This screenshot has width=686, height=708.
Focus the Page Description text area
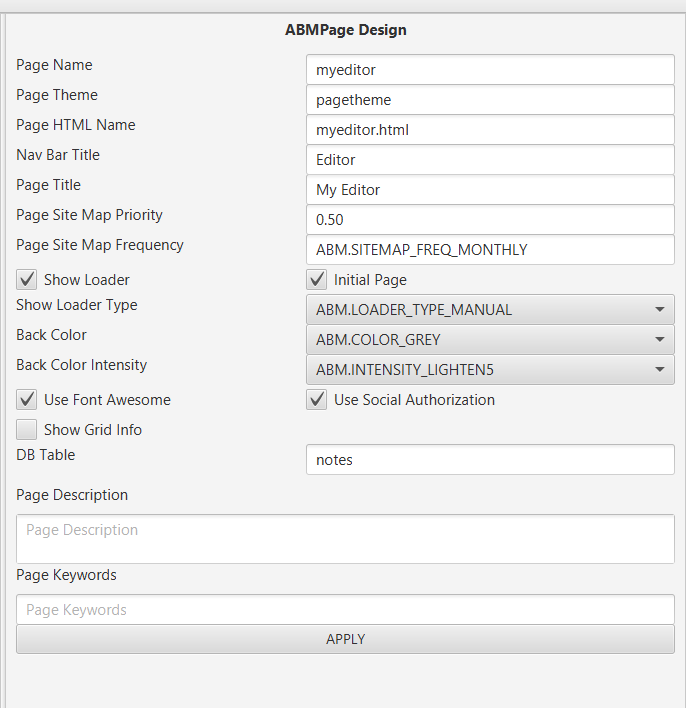(345, 539)
